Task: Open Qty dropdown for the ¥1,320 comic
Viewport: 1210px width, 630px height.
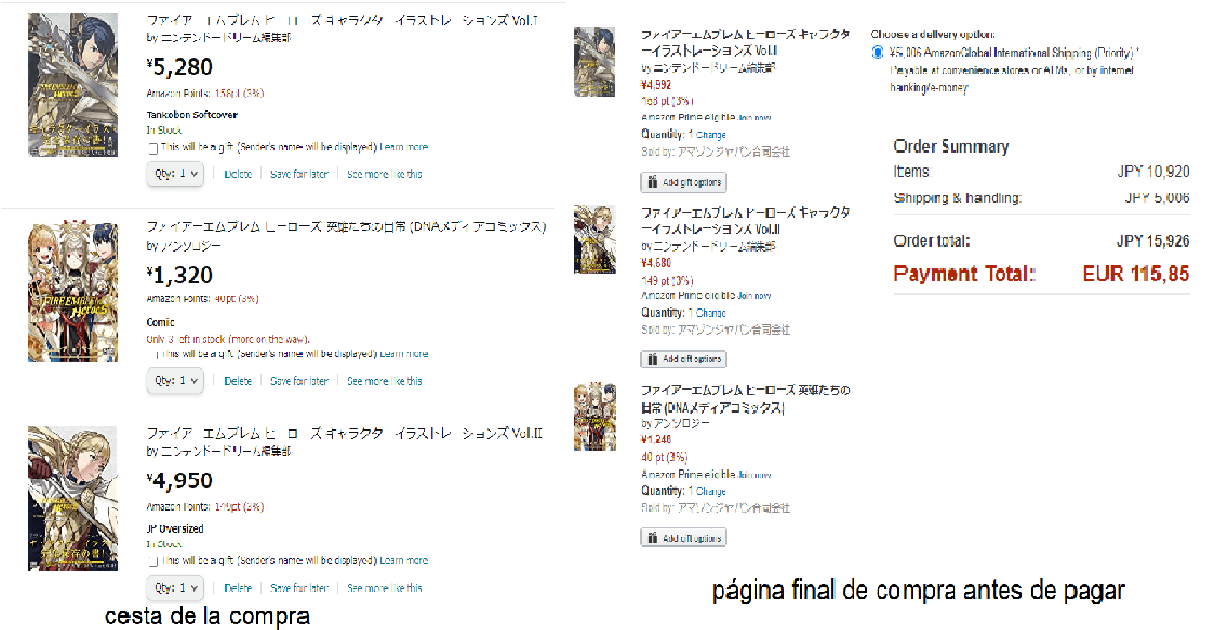Action: (x=176, y=381)
